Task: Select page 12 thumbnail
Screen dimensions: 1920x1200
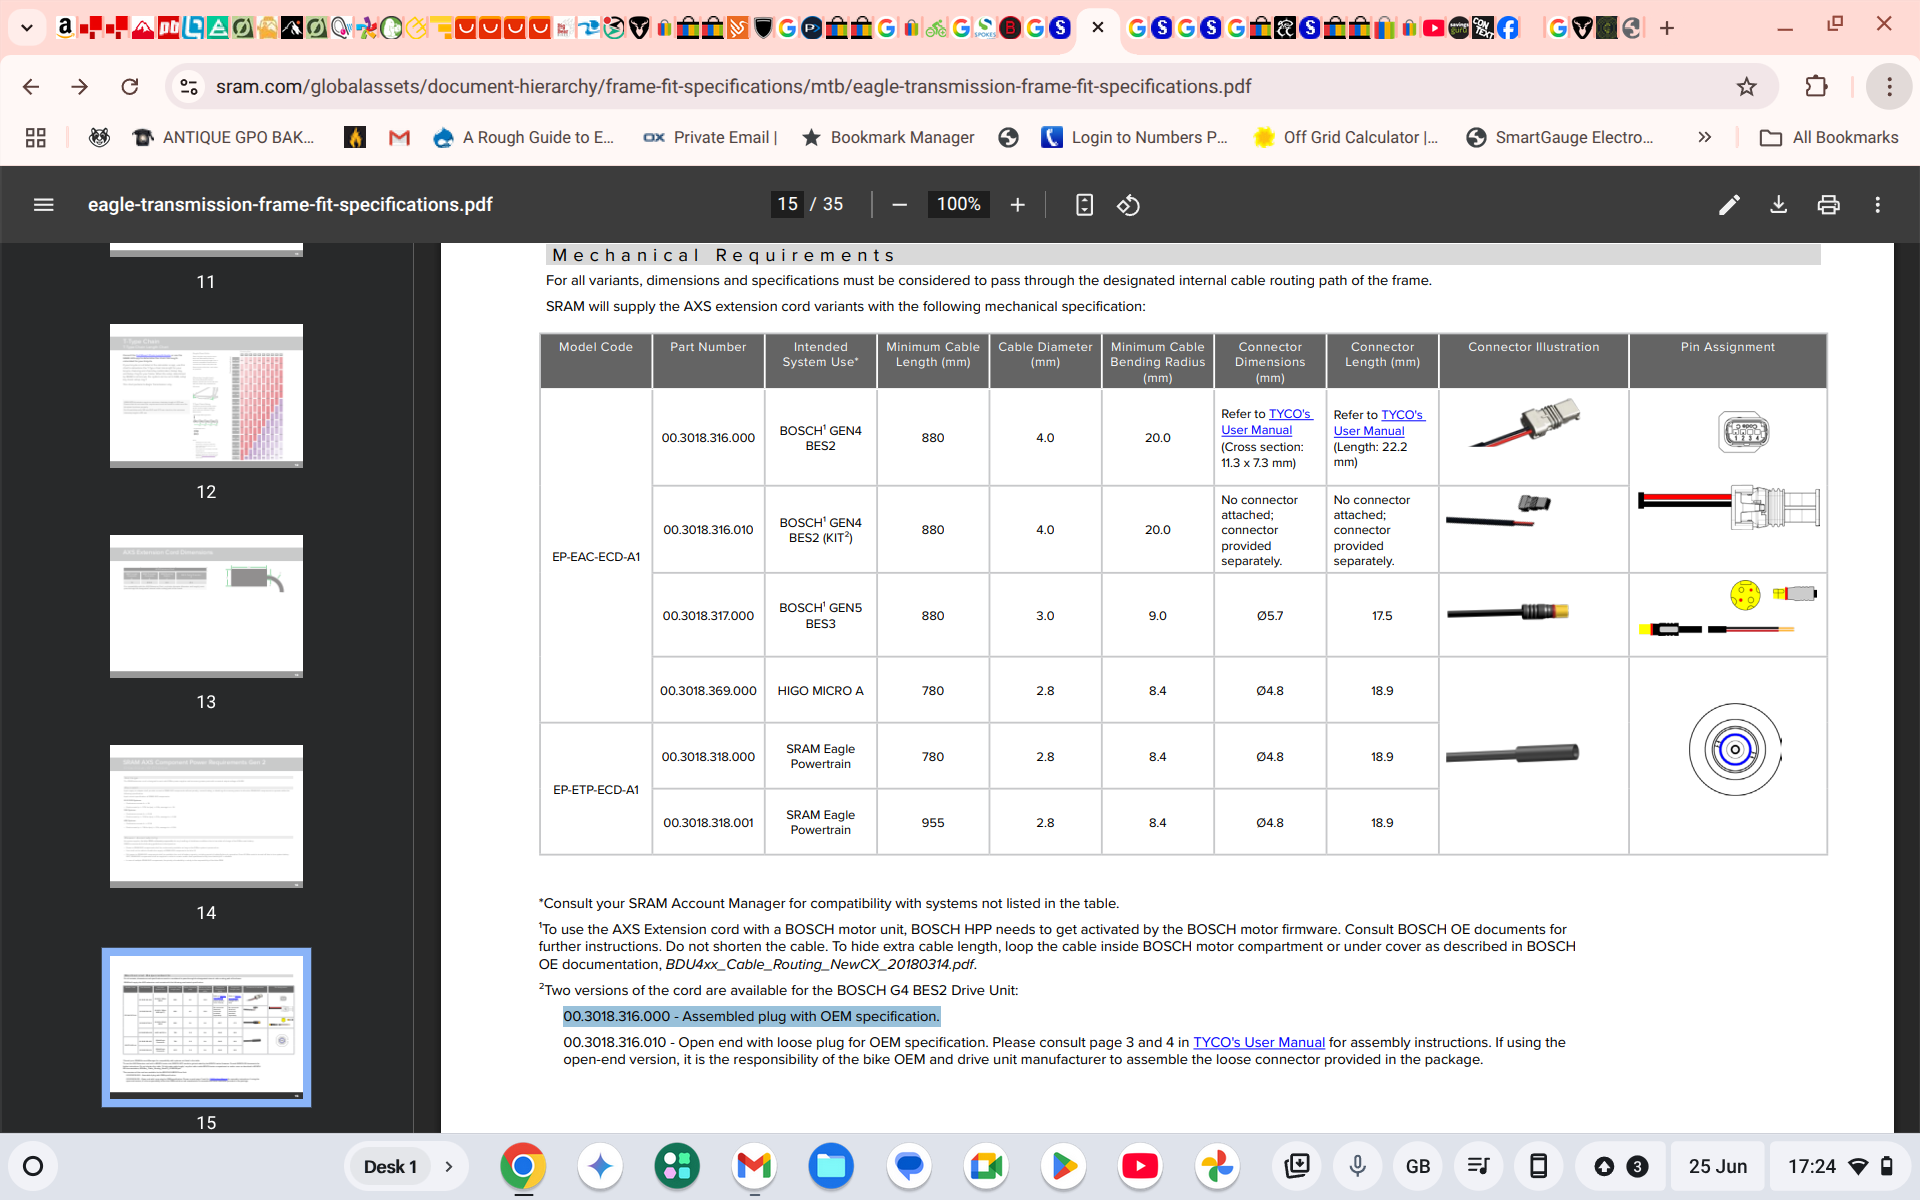Action: [x=206, y=396]
